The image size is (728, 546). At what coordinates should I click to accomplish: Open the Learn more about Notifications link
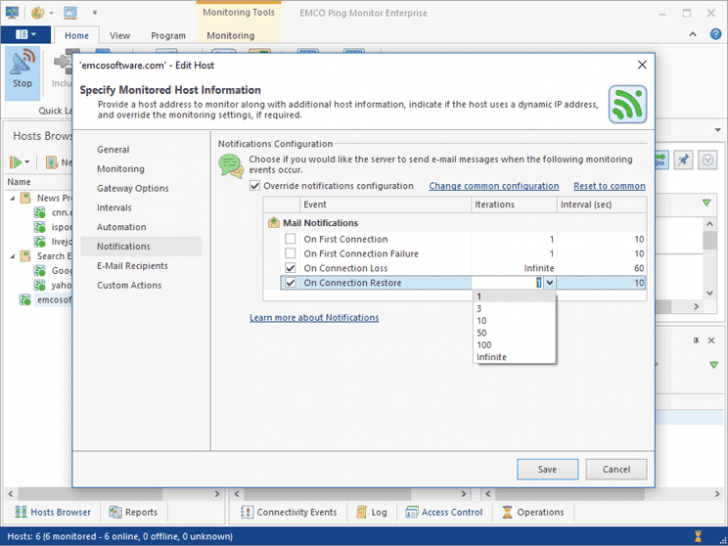pyautogui.click(x=314, y=318)
